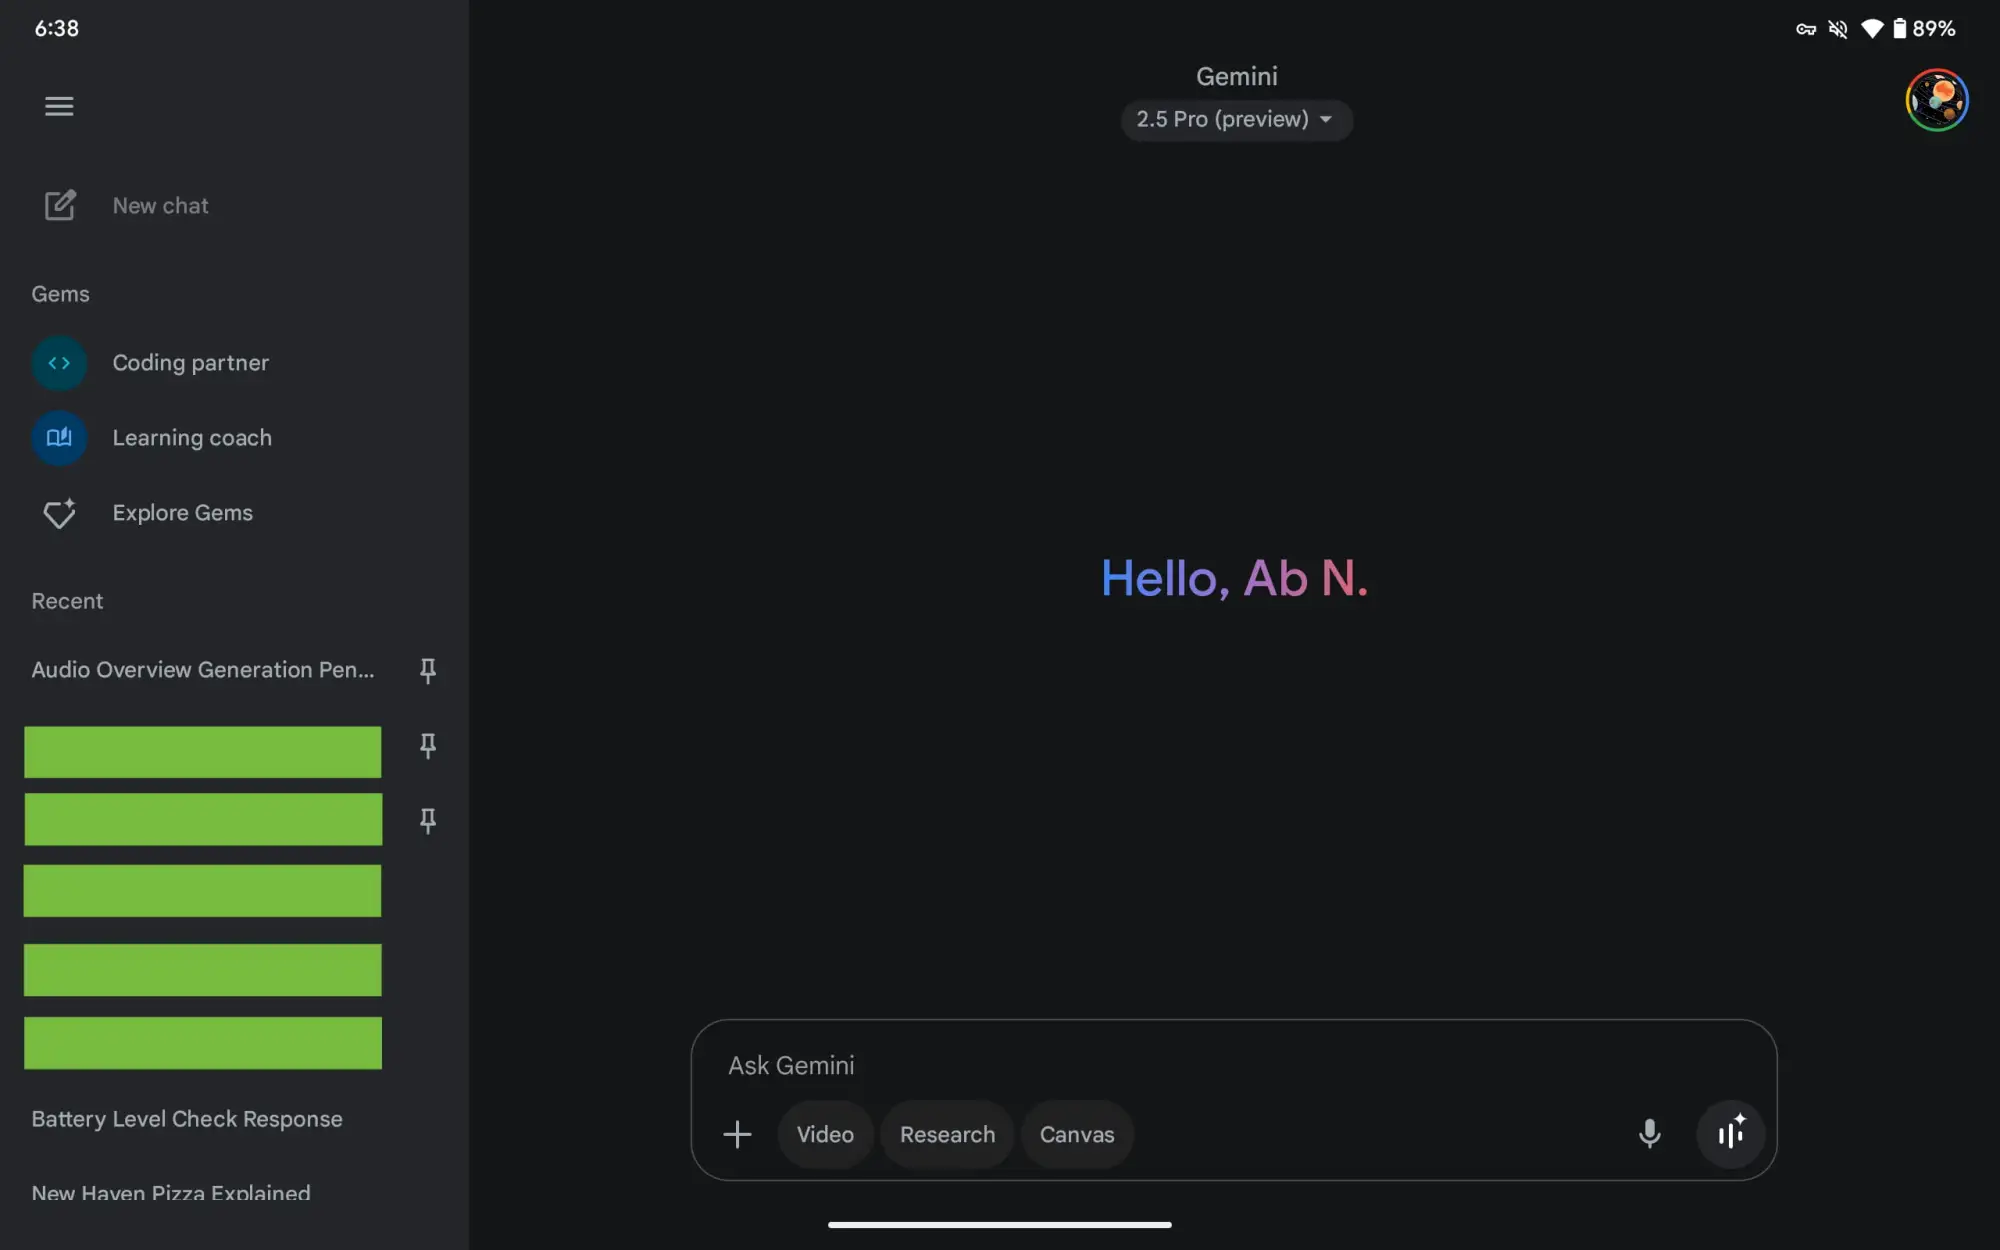Screen dimensions: 2000x1250
Task: Open Battery Level Check Response chat
Action: (x=187, y=1119)
